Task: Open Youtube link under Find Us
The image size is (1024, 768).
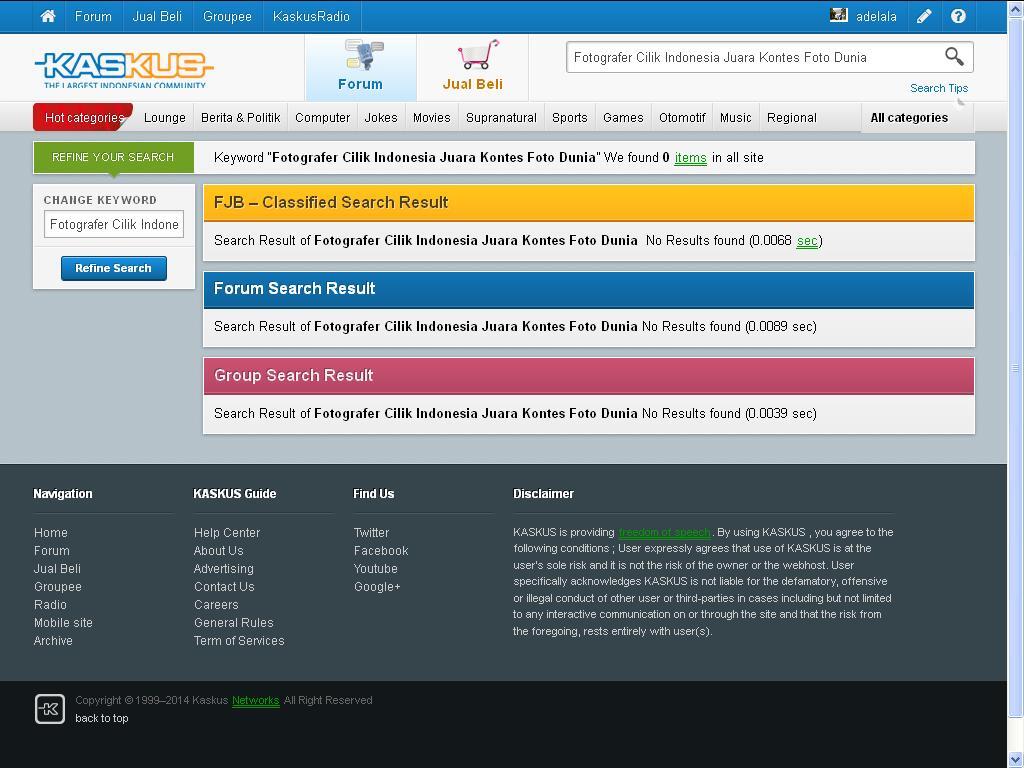Action: tap(376, 569)
